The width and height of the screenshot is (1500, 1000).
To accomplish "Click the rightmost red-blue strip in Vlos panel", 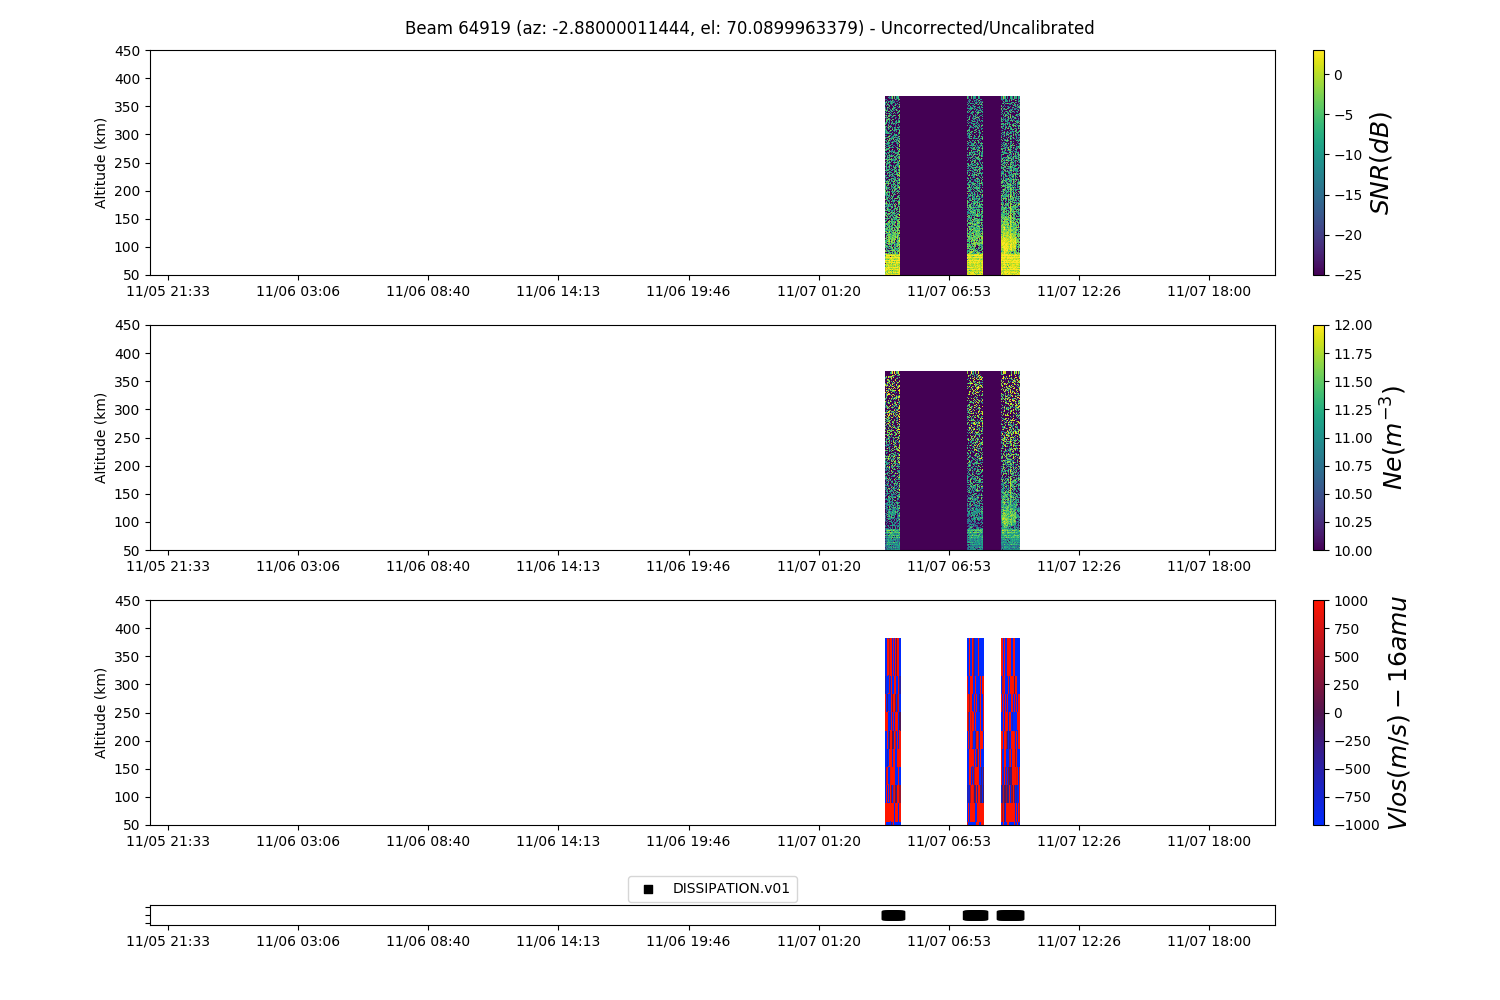I will (1010, 730).
